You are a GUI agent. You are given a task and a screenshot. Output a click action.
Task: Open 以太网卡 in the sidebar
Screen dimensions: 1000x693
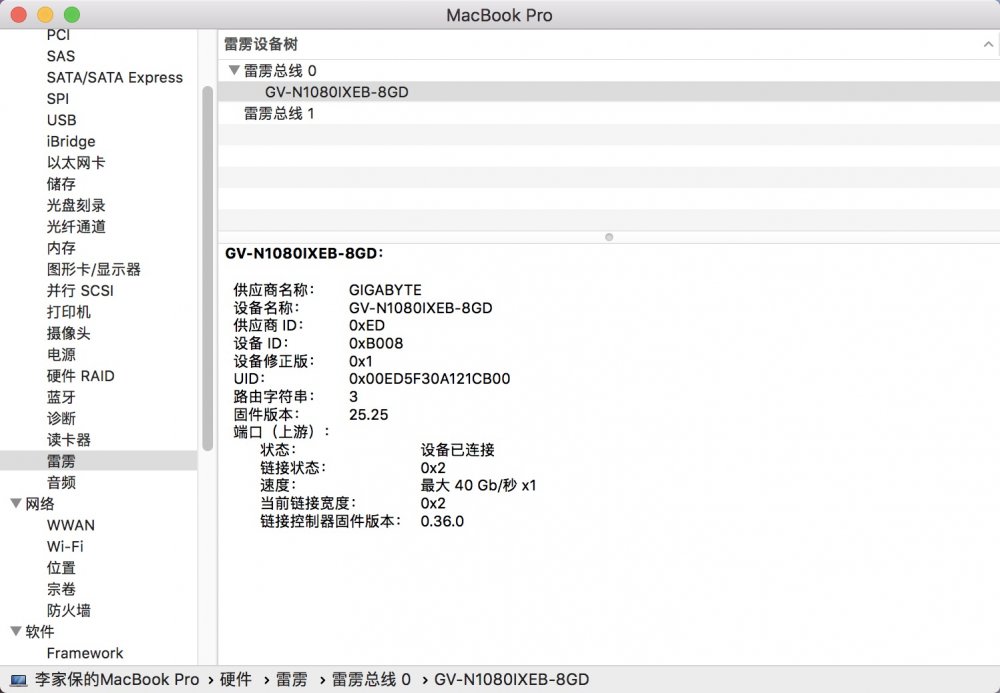[x=76, y=163]
